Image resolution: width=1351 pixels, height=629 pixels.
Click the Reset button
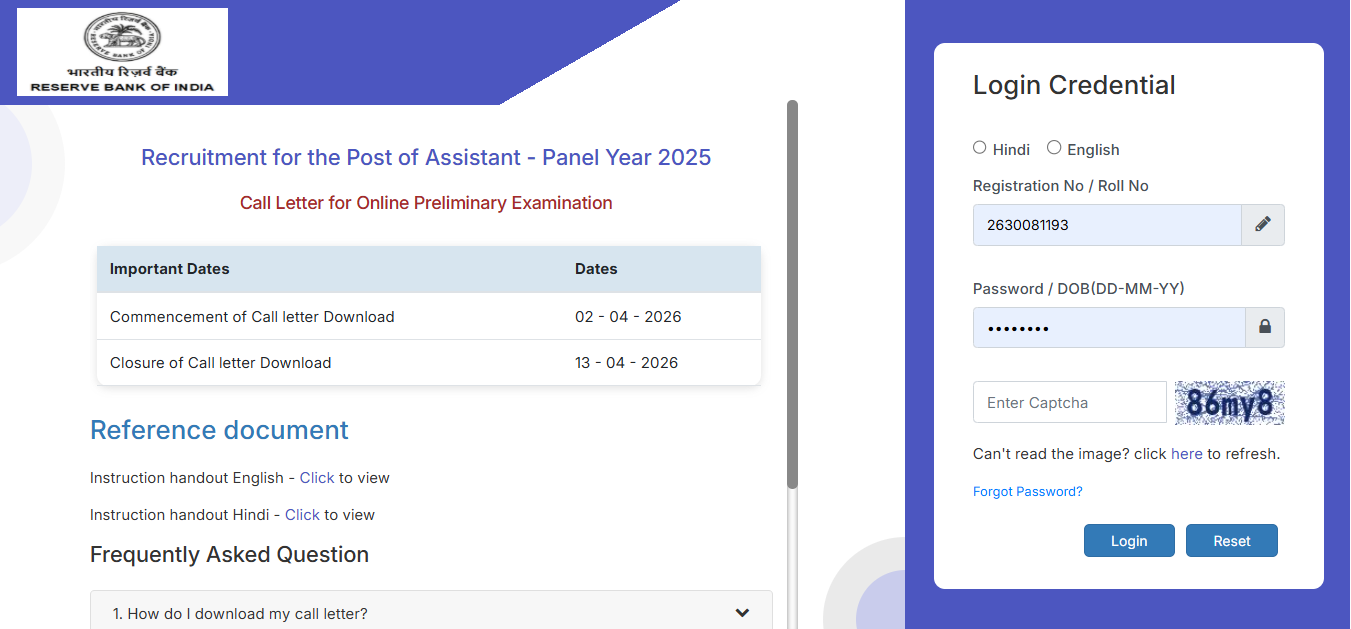[1231, 540]
